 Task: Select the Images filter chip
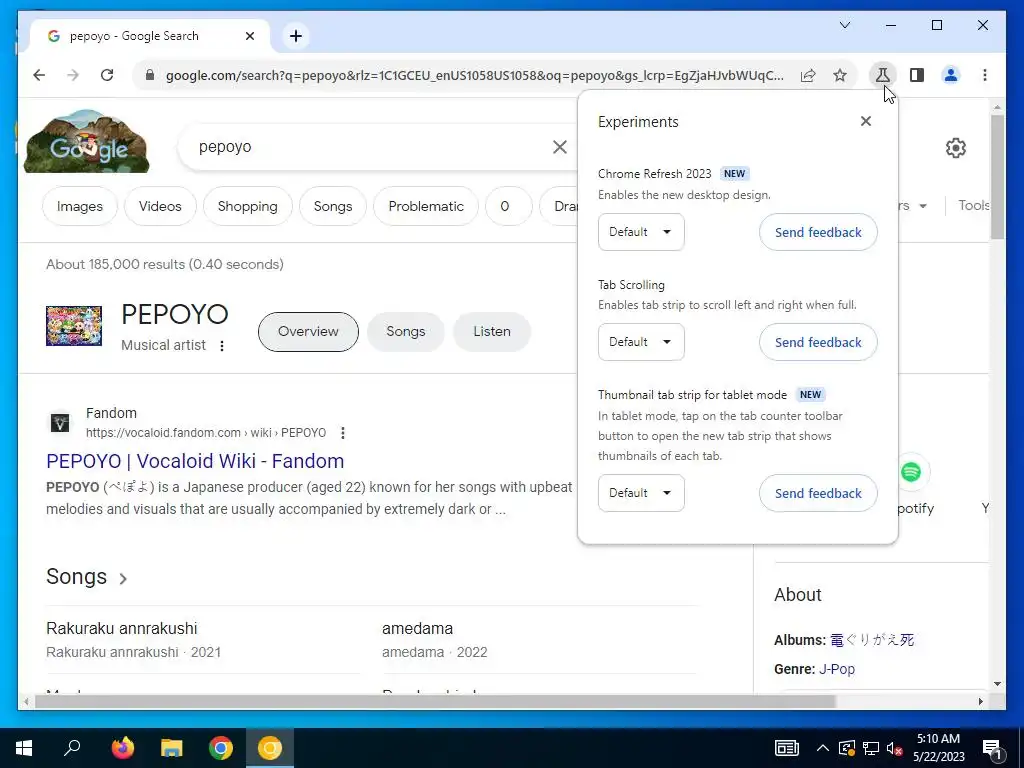pos(80,206)
